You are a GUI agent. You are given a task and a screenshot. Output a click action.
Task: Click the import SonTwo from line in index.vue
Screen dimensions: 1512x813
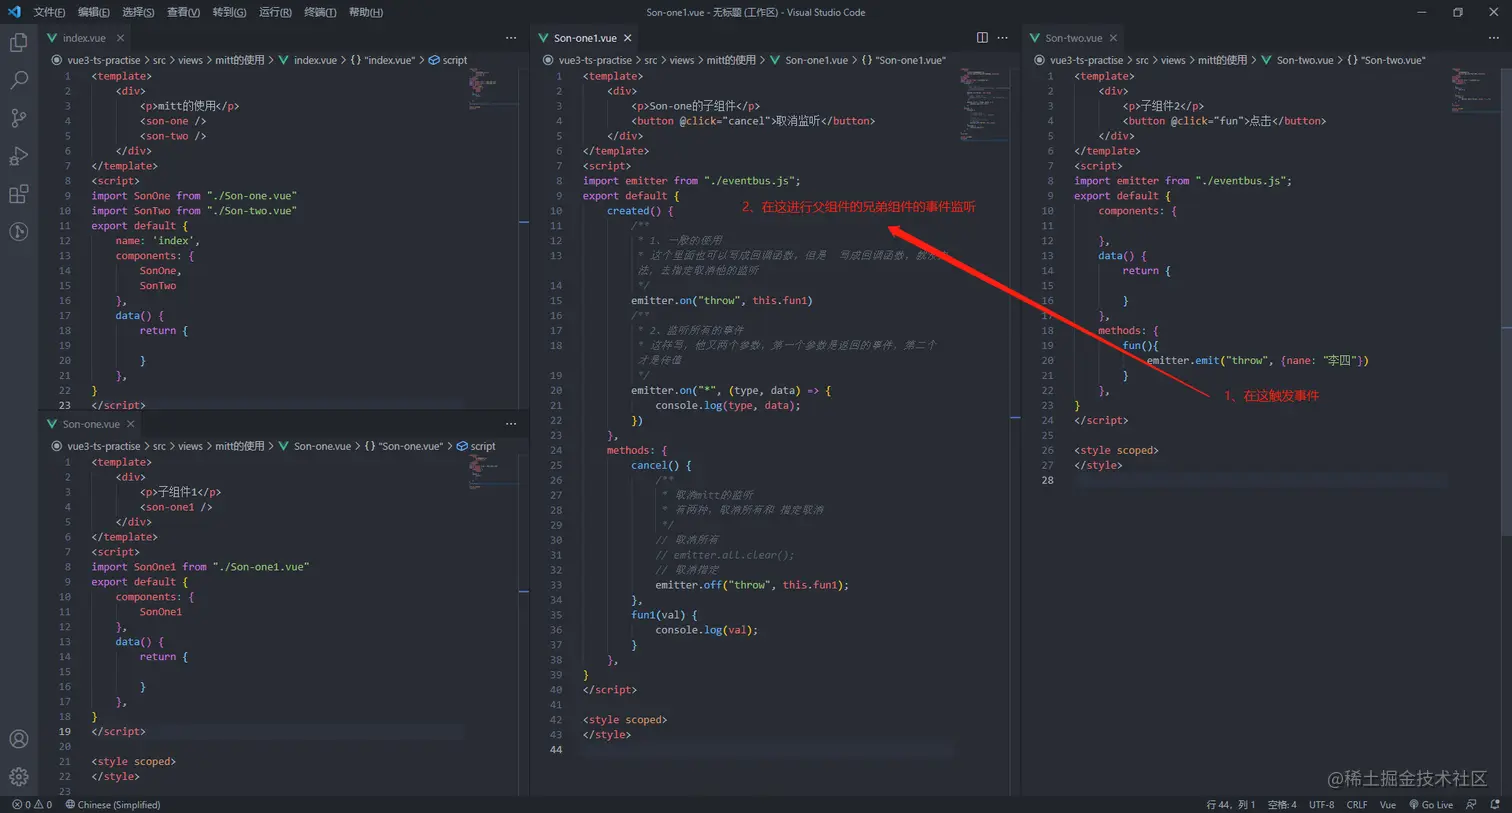click(x=194, y=211)
